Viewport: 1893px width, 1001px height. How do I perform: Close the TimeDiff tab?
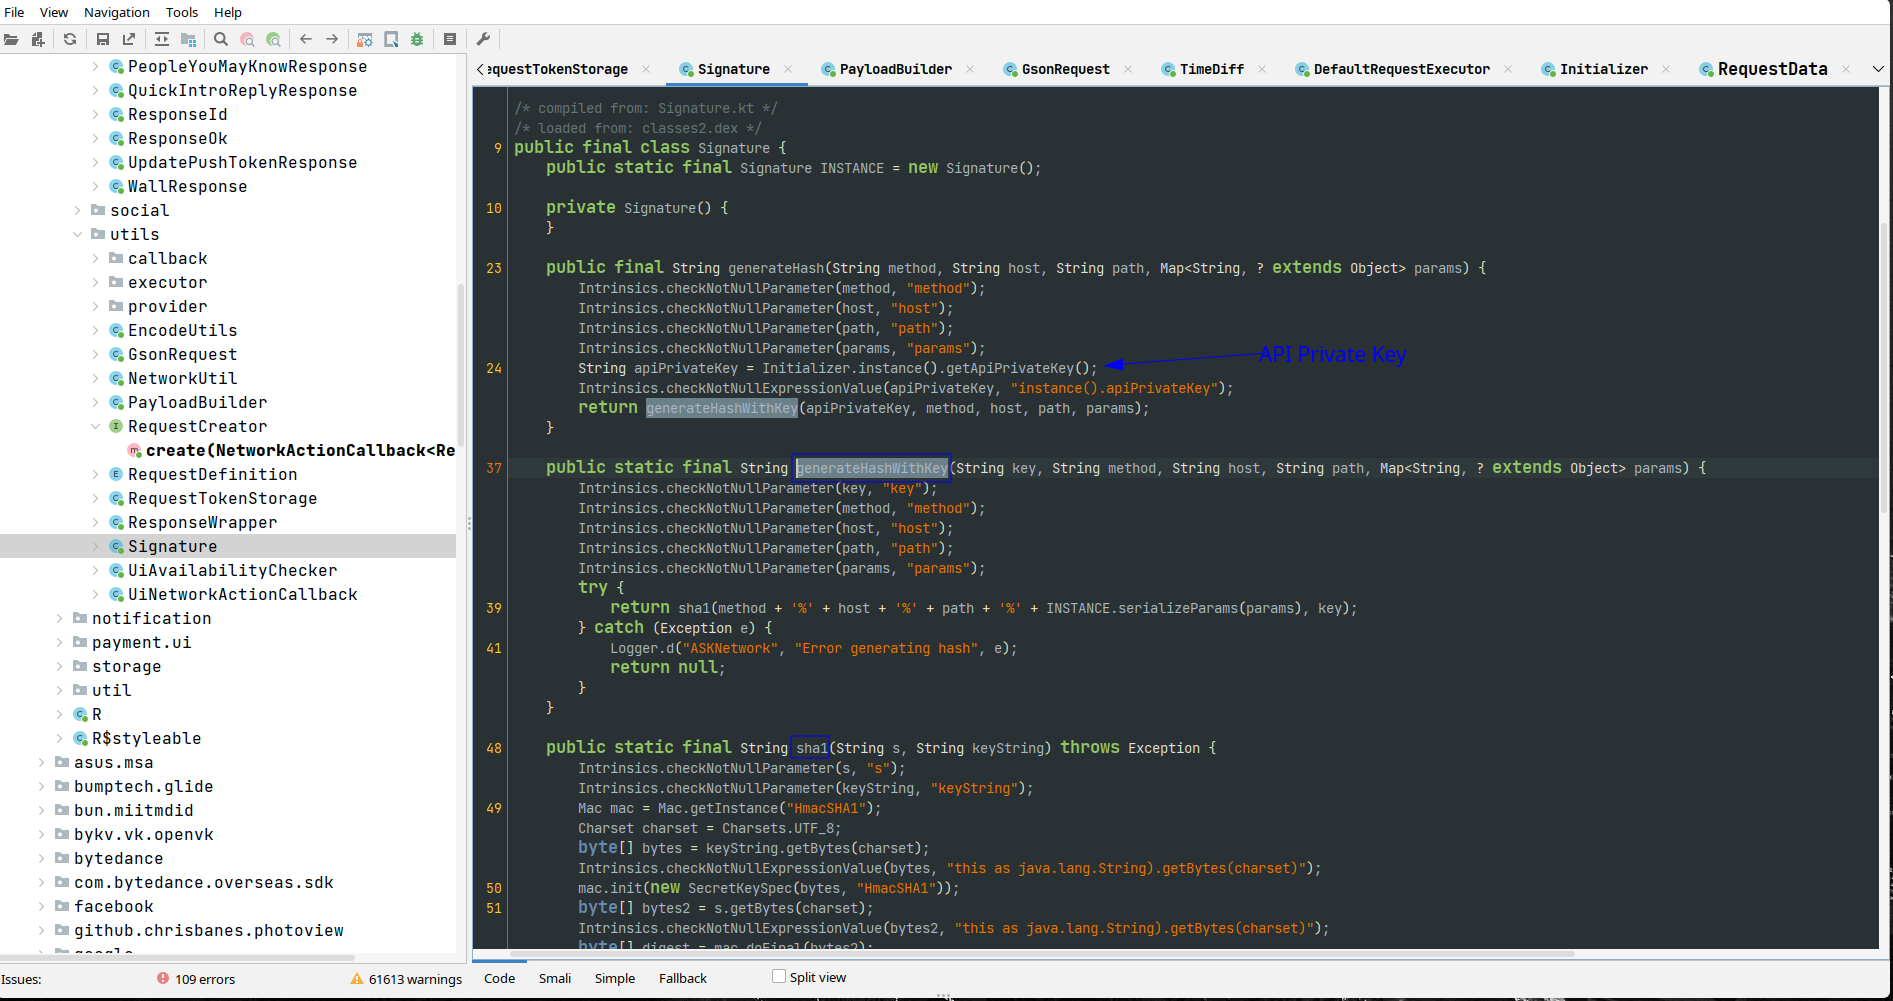pos(1262,69)
